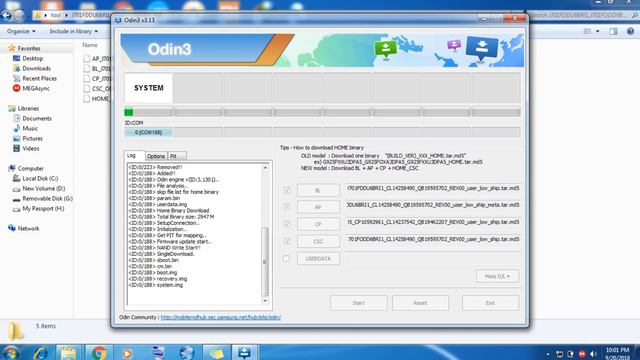
Task: Select the CSC_ file in Explorer list
Action: (x=97, y=88)
